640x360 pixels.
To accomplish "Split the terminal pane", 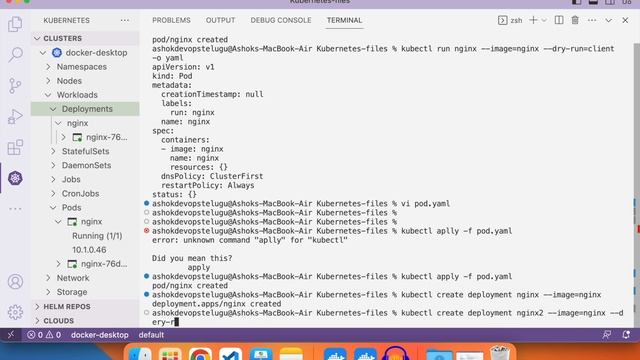I will (x=559, y=20).
